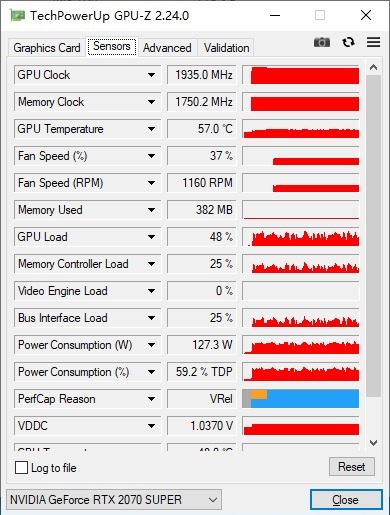Expand the PerfCap Reason dropdown arrow
The image size is (390, 515).
coord(151,399)
